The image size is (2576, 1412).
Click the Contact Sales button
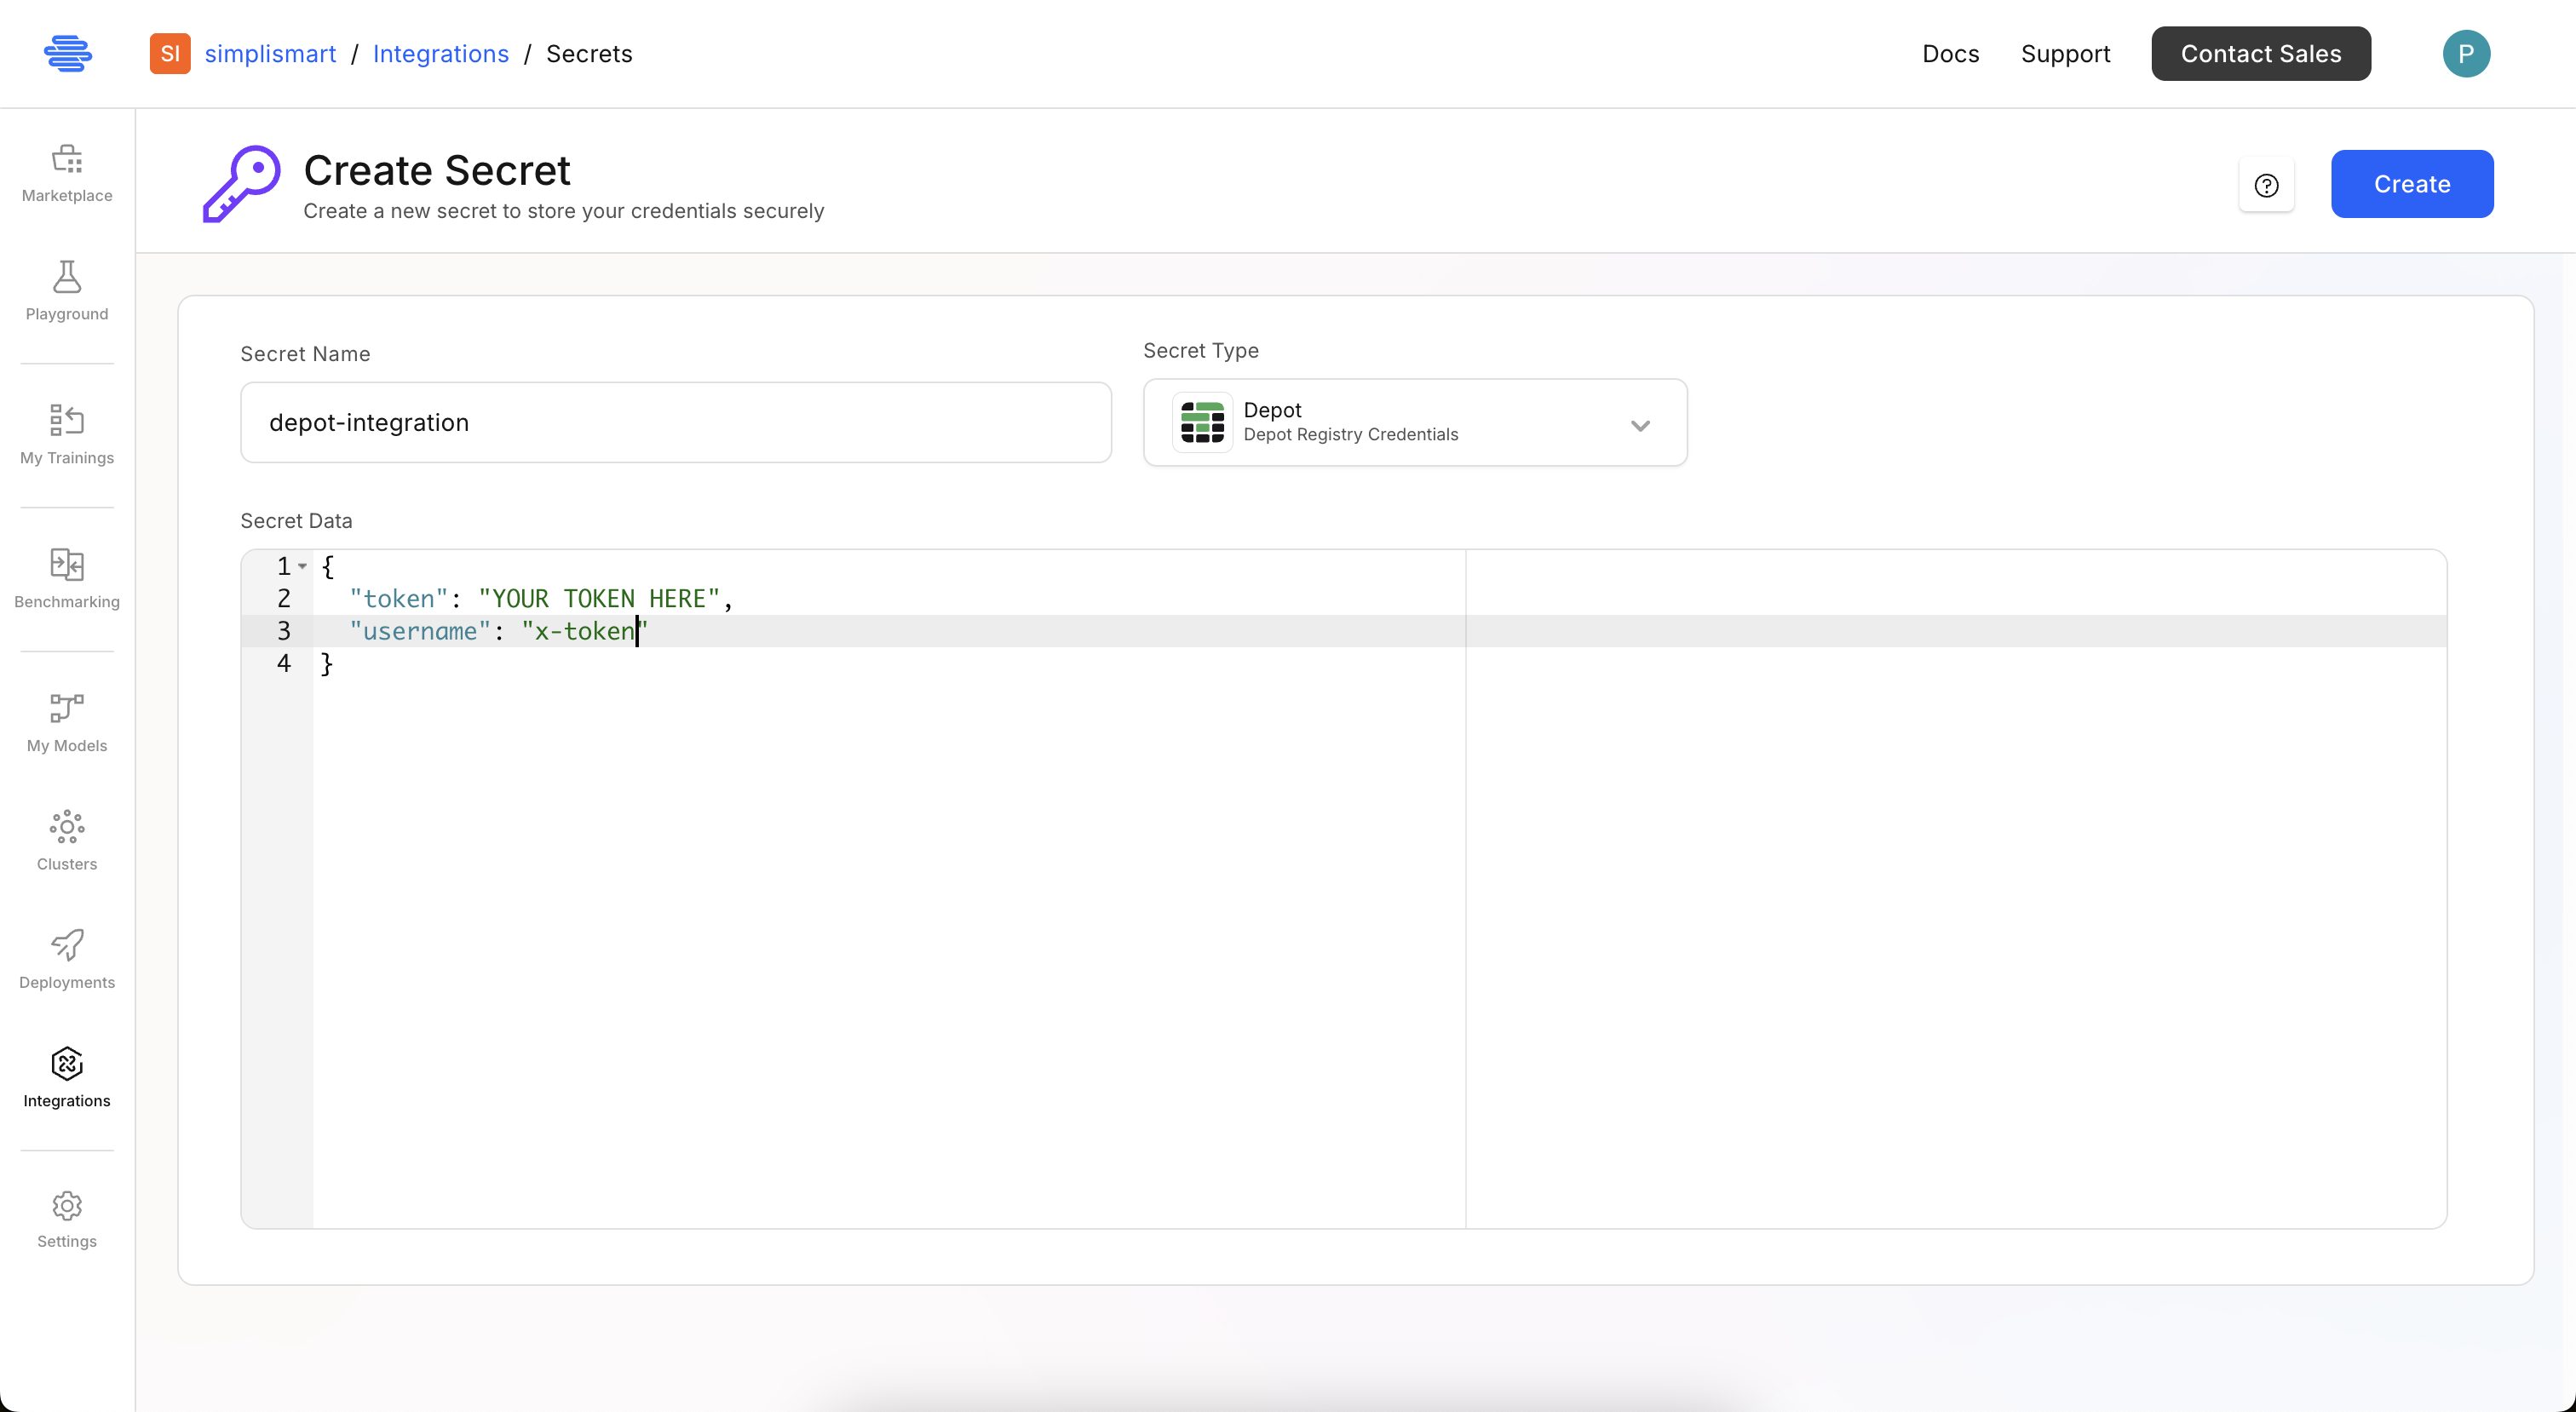tap(2260, 54)
